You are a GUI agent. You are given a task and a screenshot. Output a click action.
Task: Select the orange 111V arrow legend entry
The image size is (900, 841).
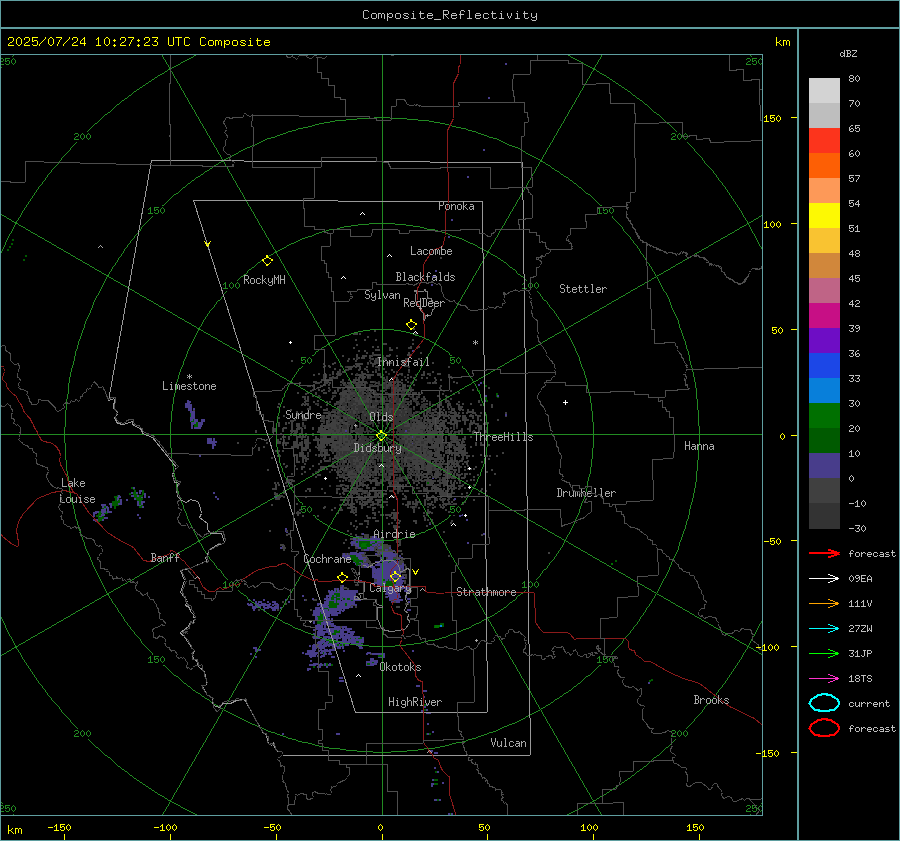pos(824,603)
